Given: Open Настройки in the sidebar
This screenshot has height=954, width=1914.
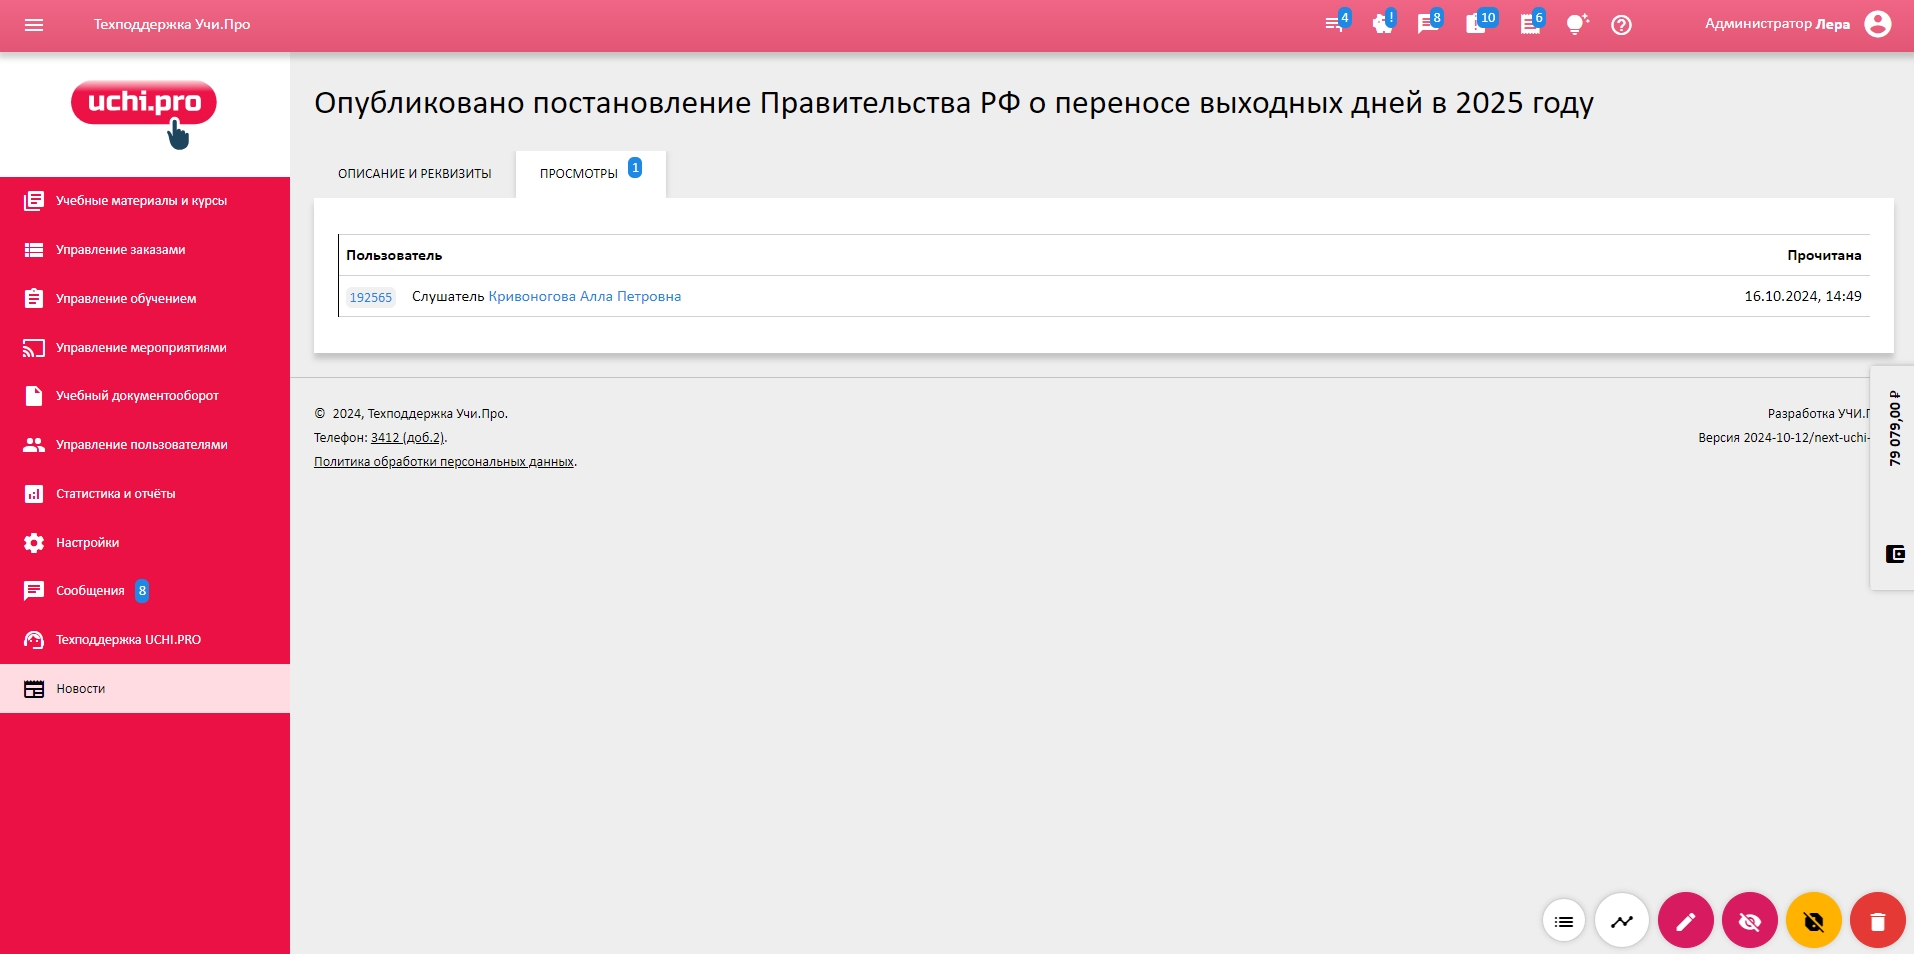Looking at the screenshot, I should pos(145,543).
